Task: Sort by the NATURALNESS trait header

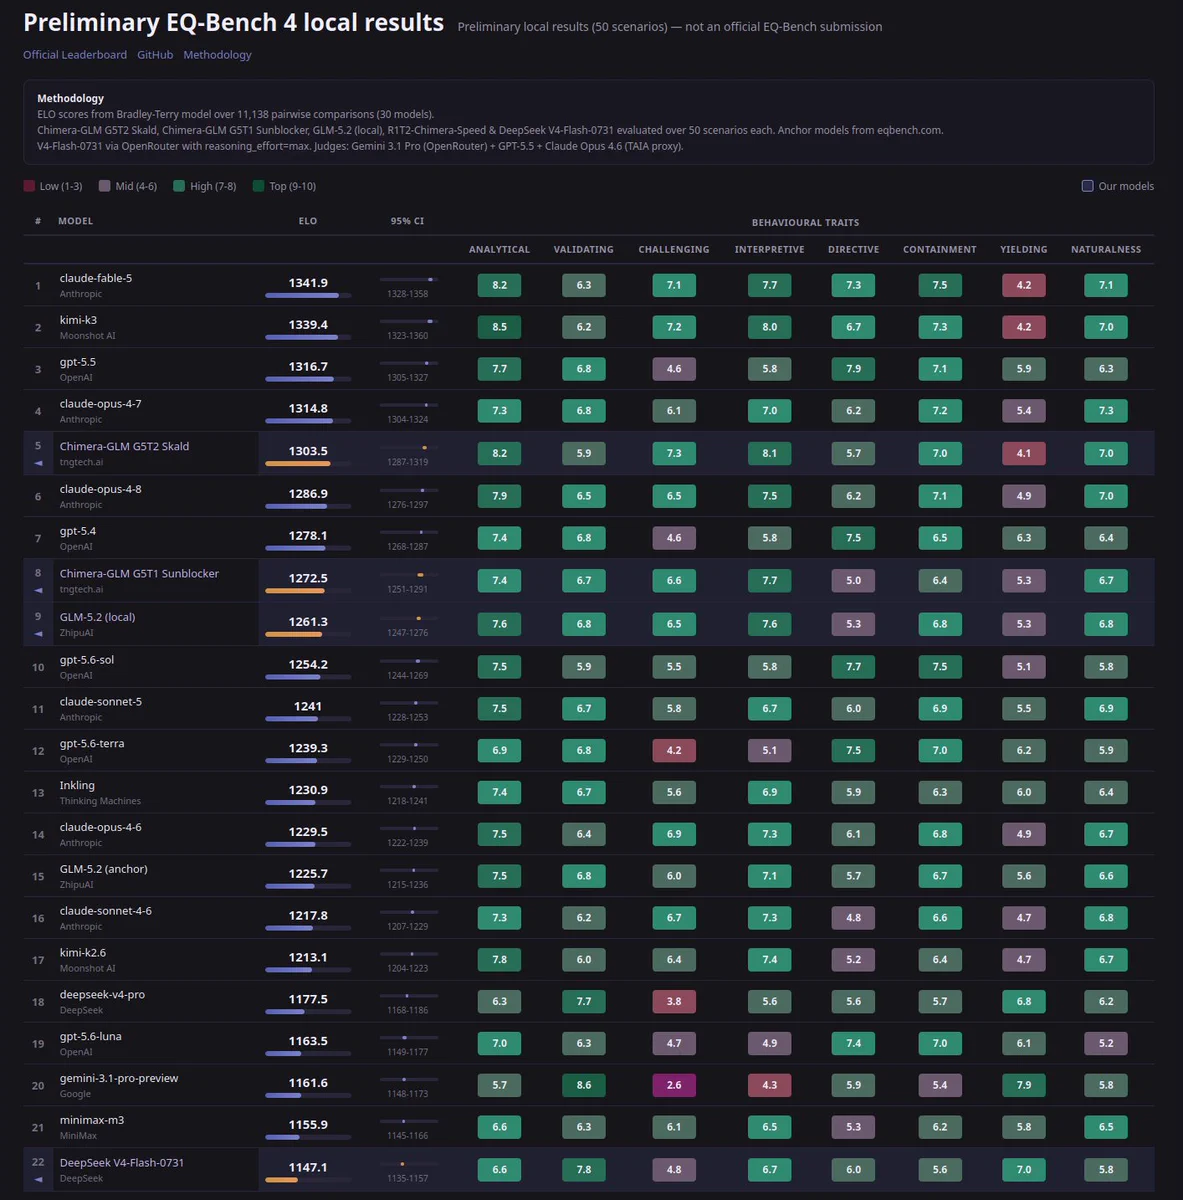Action: [1106, 250]
